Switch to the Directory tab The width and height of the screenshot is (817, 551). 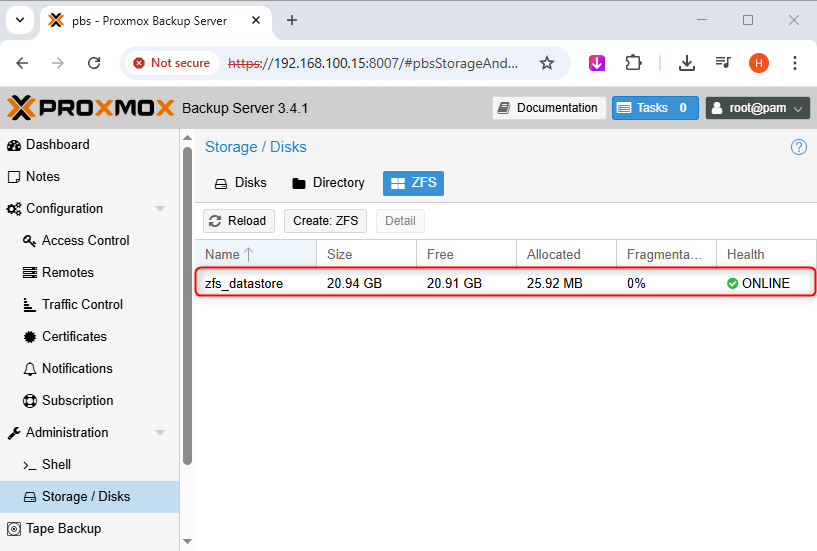(x=328, y=183)
